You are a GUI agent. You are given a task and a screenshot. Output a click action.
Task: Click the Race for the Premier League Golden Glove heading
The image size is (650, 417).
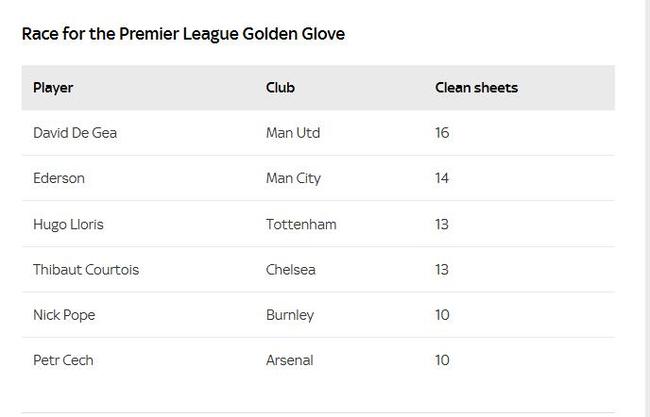point(183,34)
